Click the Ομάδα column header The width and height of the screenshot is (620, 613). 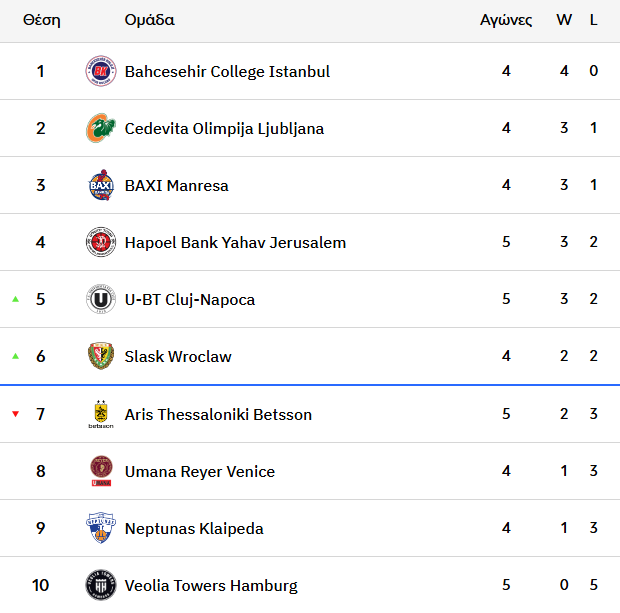coord(150,20)
